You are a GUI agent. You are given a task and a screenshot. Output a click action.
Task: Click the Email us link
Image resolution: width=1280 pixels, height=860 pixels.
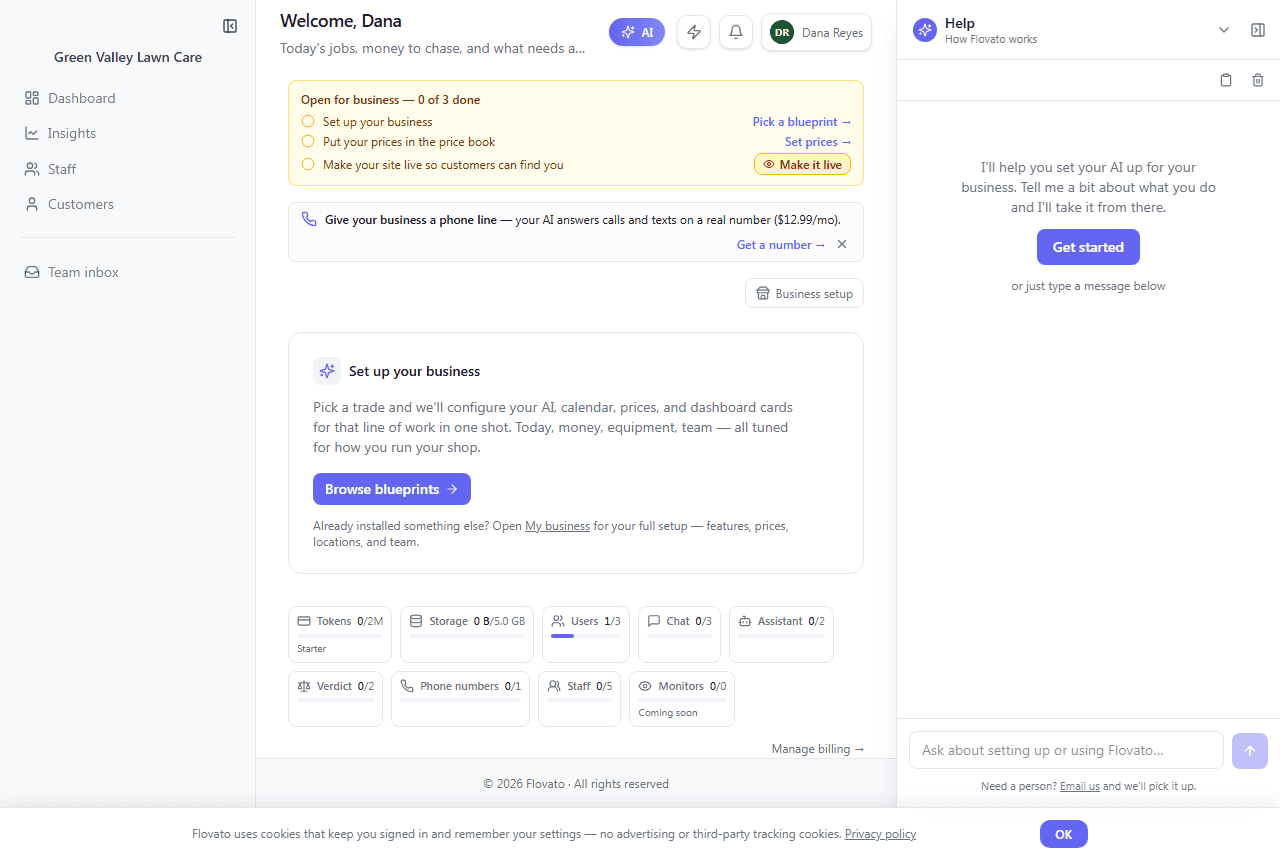point(1080,786)
